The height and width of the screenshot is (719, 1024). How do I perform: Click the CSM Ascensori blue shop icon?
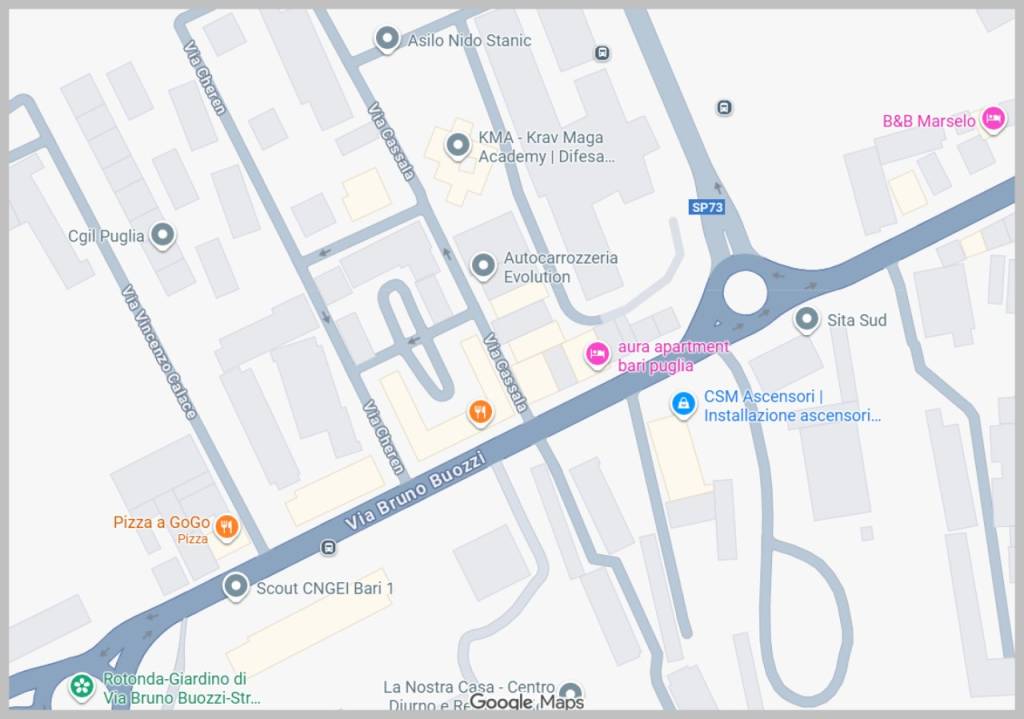click(683, 405)
